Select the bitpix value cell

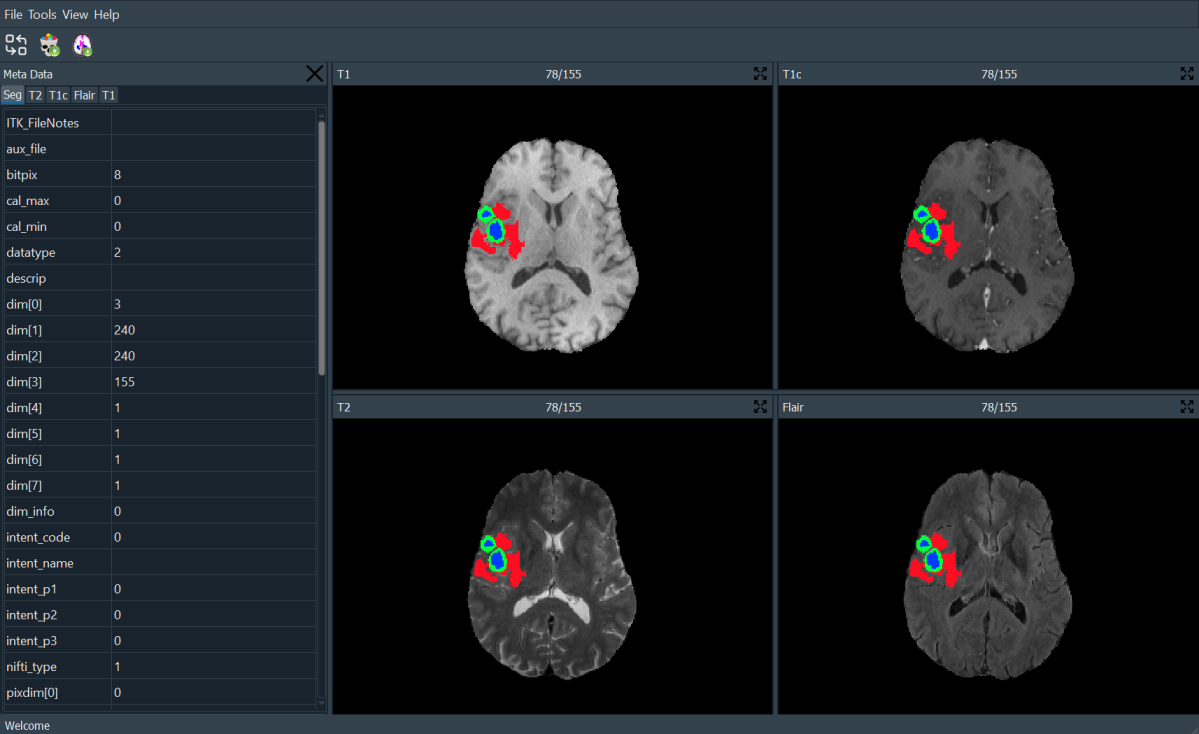coord(213,175)
